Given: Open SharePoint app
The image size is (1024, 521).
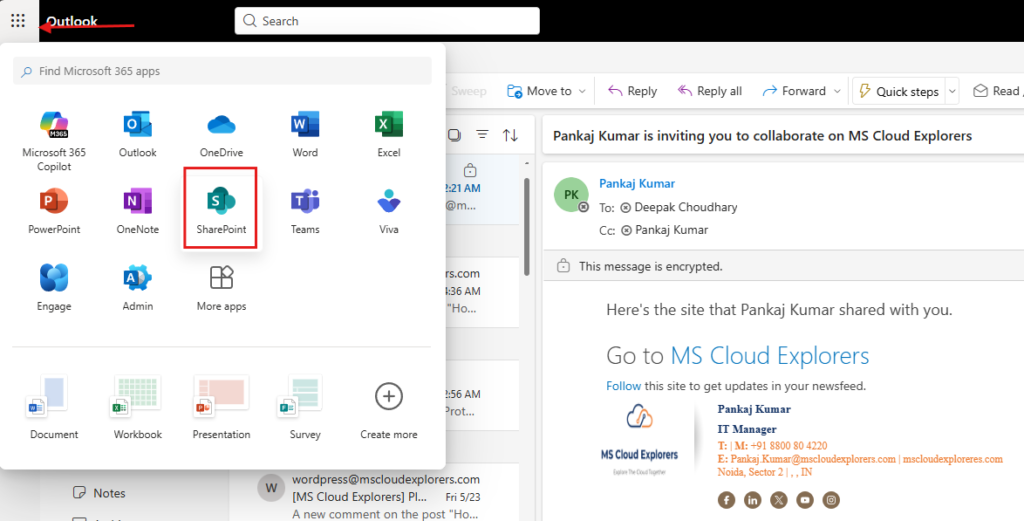Looking at the screenshot, I should (221, 208).
